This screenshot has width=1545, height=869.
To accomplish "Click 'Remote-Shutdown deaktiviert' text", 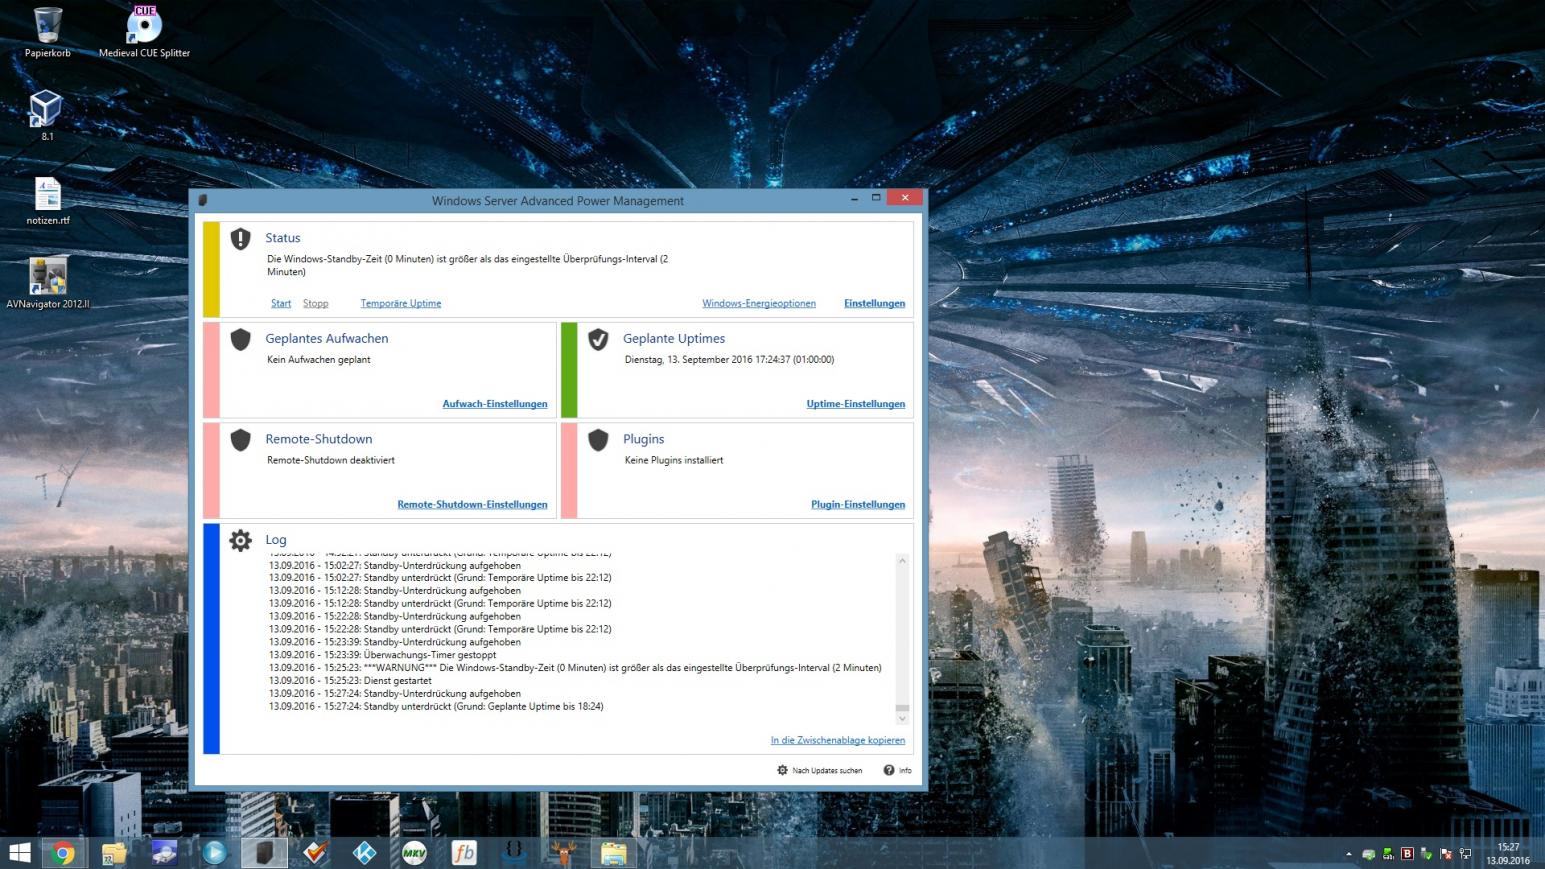I will (331, 460).
